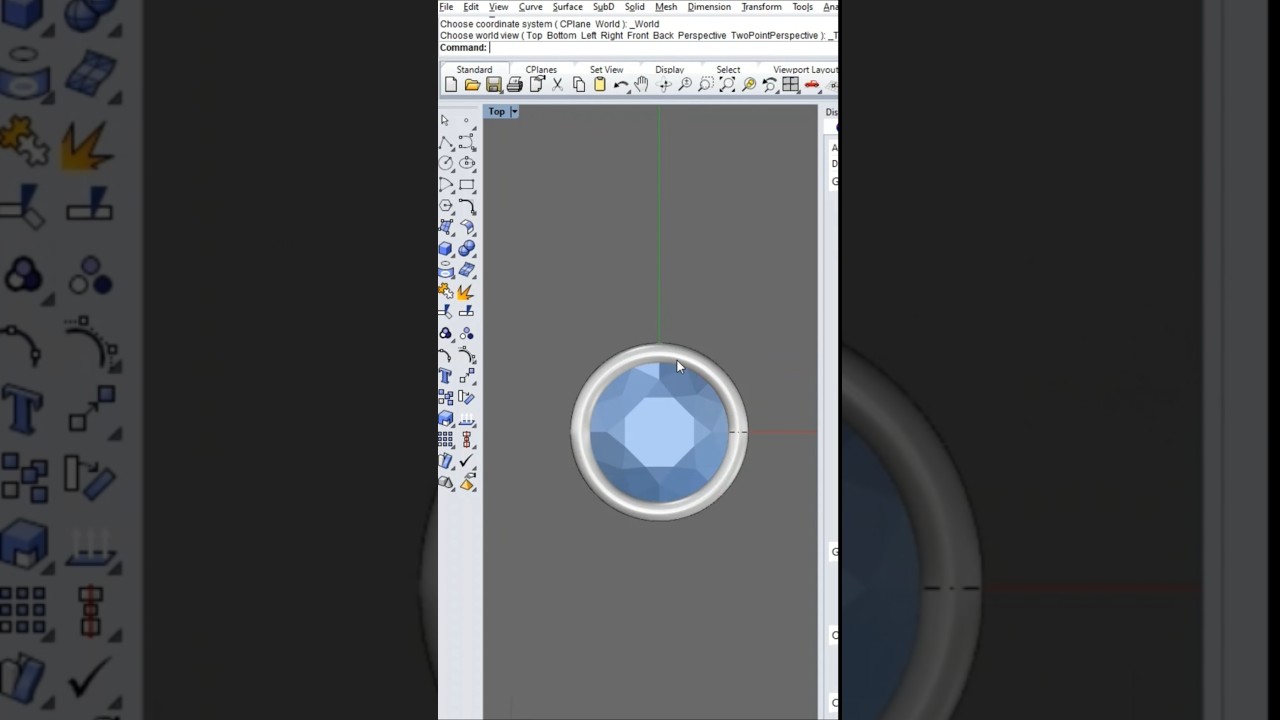Click the Zoom Window icon

706,85
